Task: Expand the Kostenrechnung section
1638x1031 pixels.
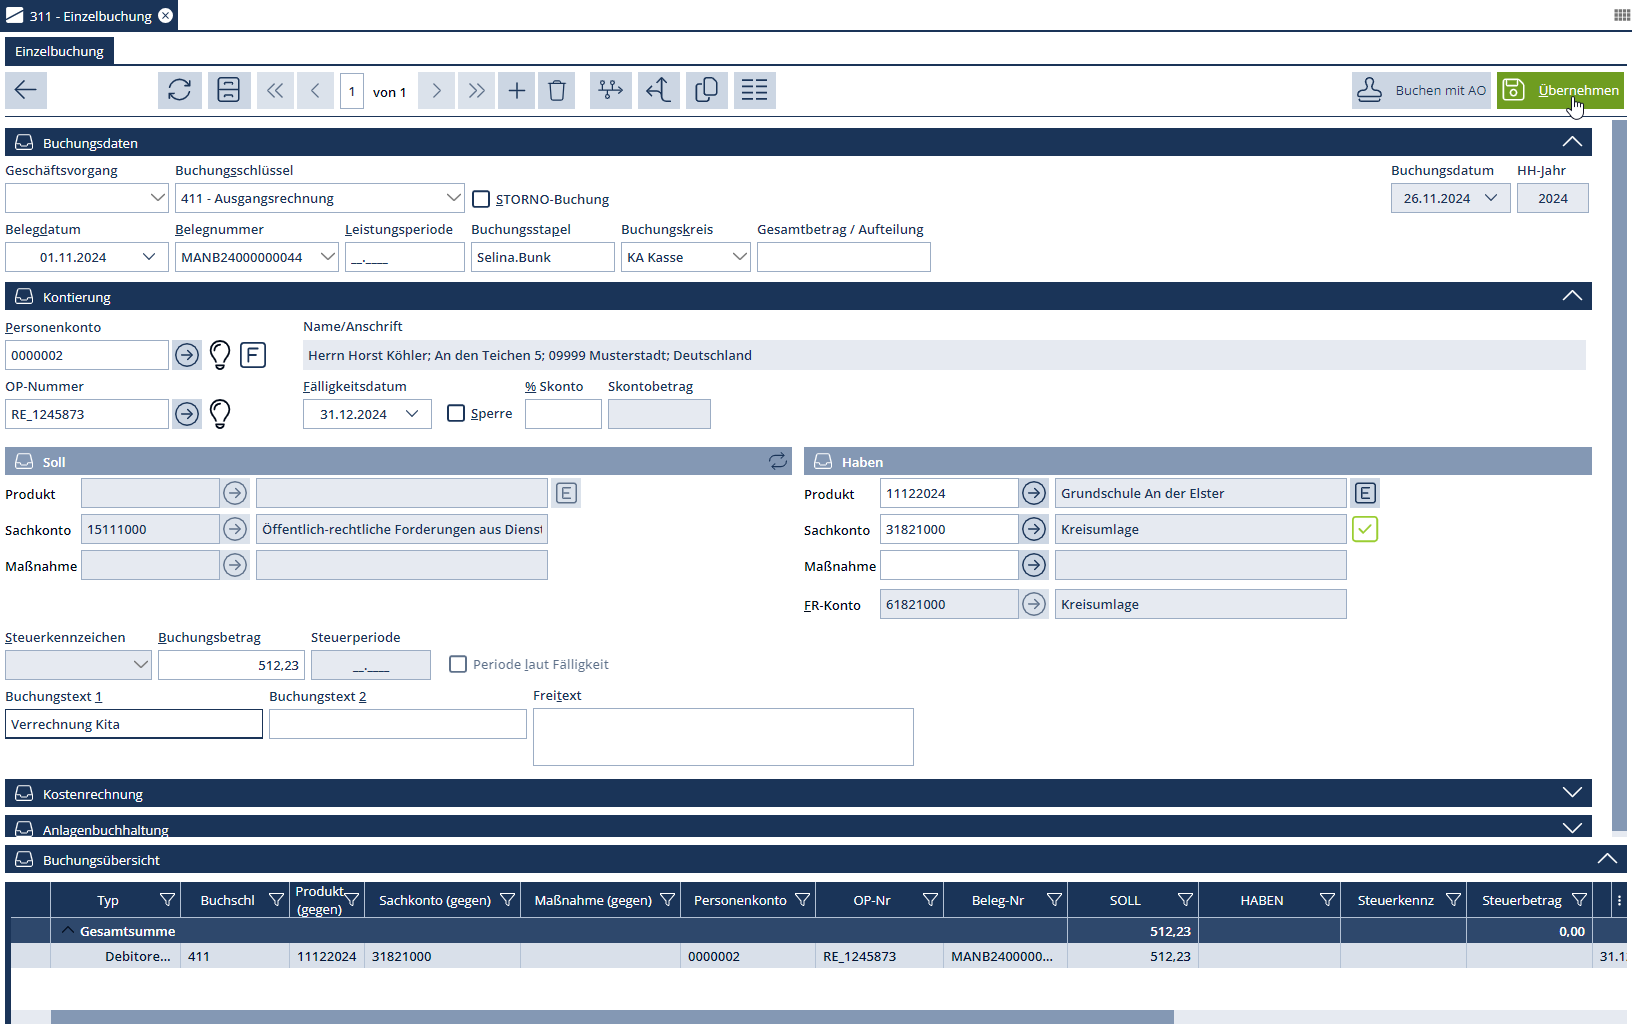Action: point(1572,794)
